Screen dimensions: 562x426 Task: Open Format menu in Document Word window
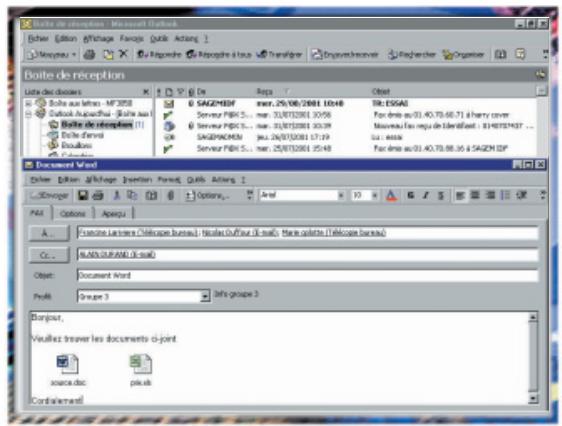click(x=169, y=180)
